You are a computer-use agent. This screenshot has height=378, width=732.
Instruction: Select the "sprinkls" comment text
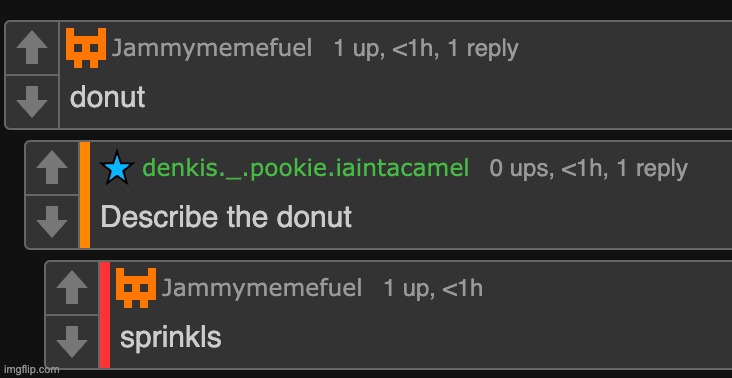(x=170, y=338)
